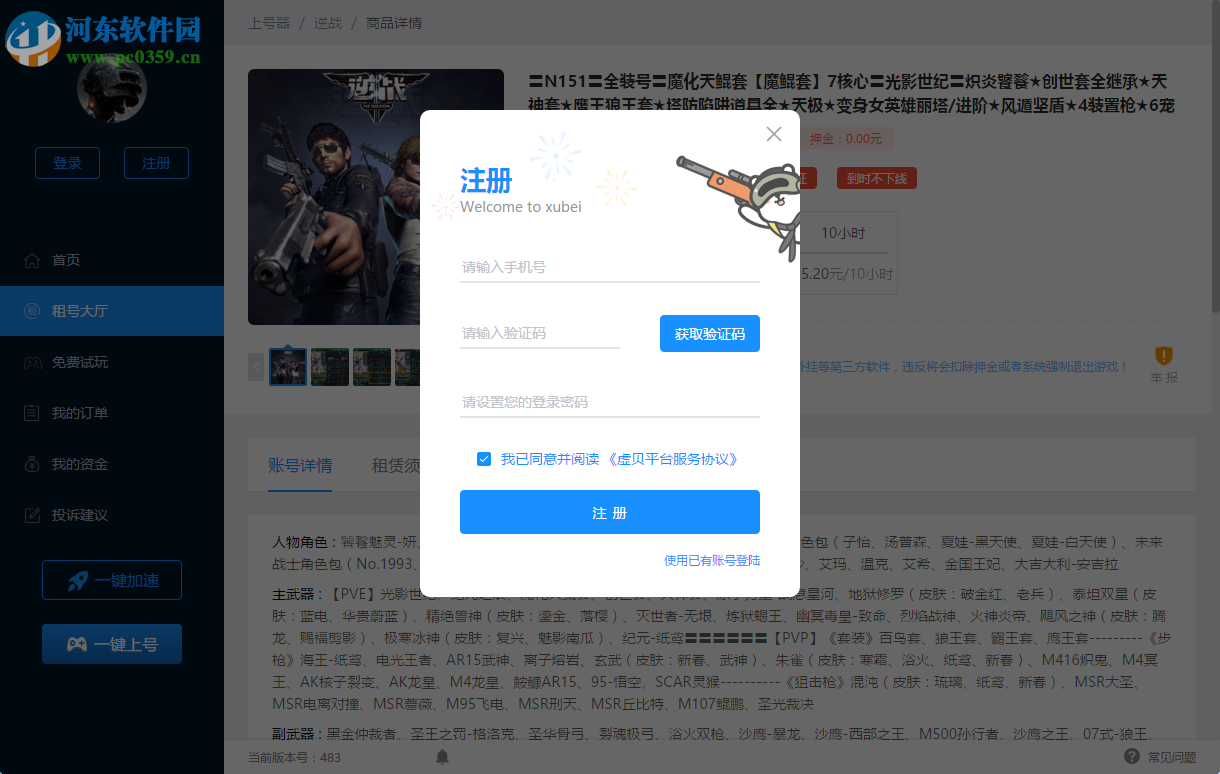Image resolution: width=1220 pixels, height=774 pixels.
Task: Click 获取验证码 to request a code
Action: (x=710, y=333)
